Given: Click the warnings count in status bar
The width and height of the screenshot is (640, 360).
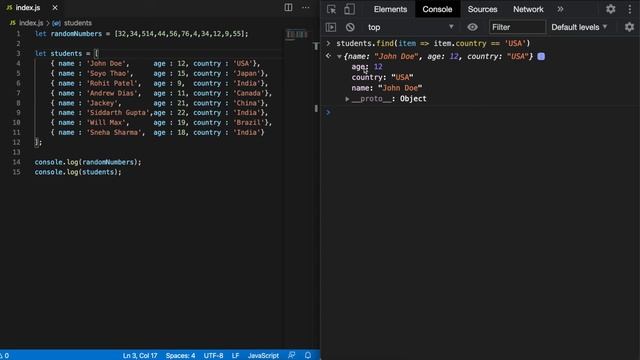Looking at the screenshot, I should (x=5, y=356).
